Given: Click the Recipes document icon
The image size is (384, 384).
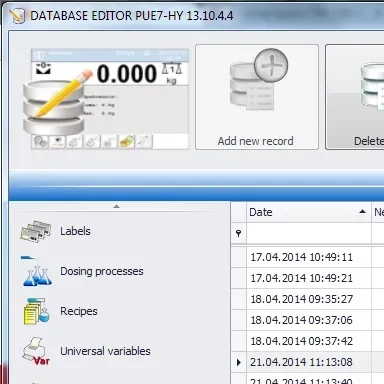Looking at the screenshot, I should (36, 311).
